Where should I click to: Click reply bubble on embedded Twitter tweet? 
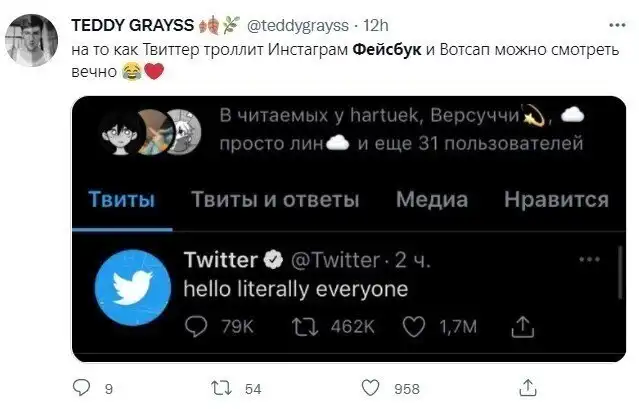(197, 325)
